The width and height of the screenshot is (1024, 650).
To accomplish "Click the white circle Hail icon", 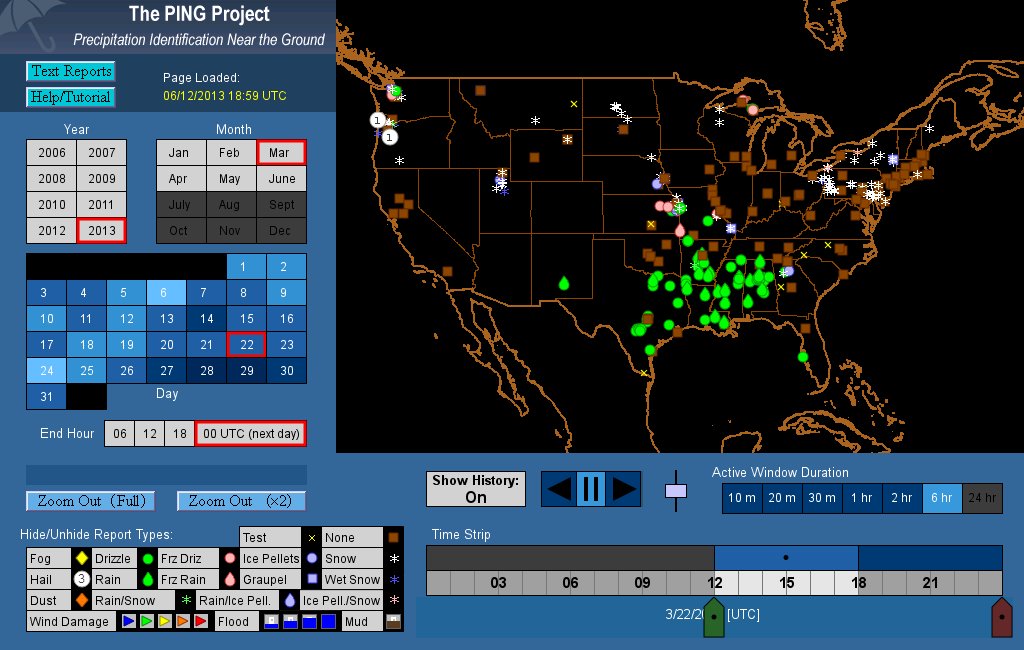I will coord(81,579).
